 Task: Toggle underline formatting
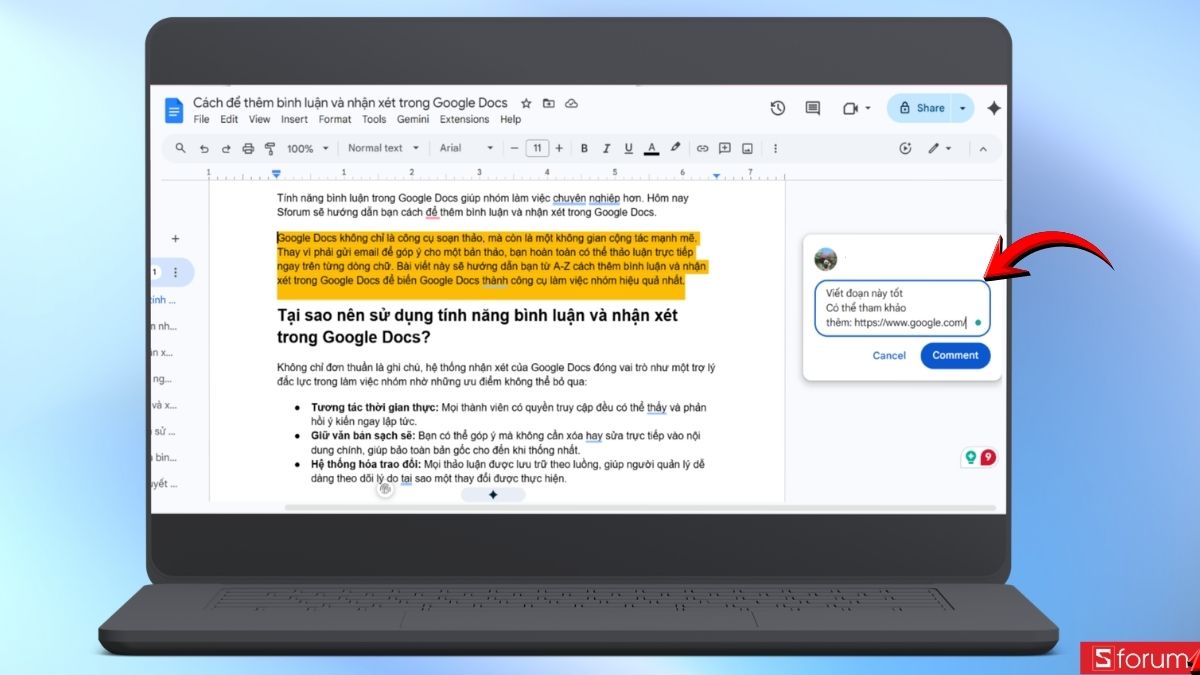tap(629, 148)
